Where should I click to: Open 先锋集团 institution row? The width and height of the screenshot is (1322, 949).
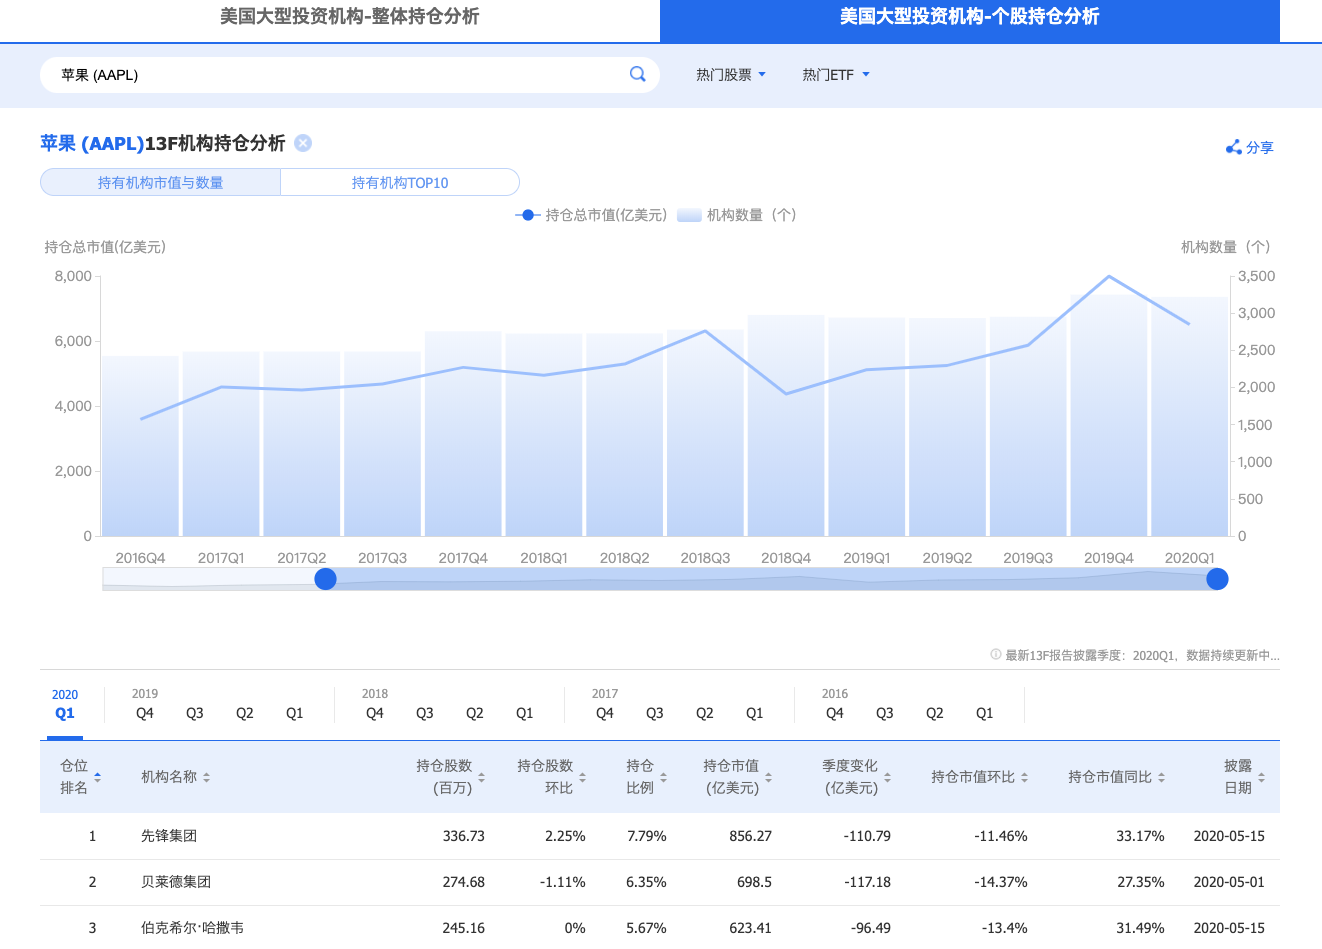click(169, 836)
